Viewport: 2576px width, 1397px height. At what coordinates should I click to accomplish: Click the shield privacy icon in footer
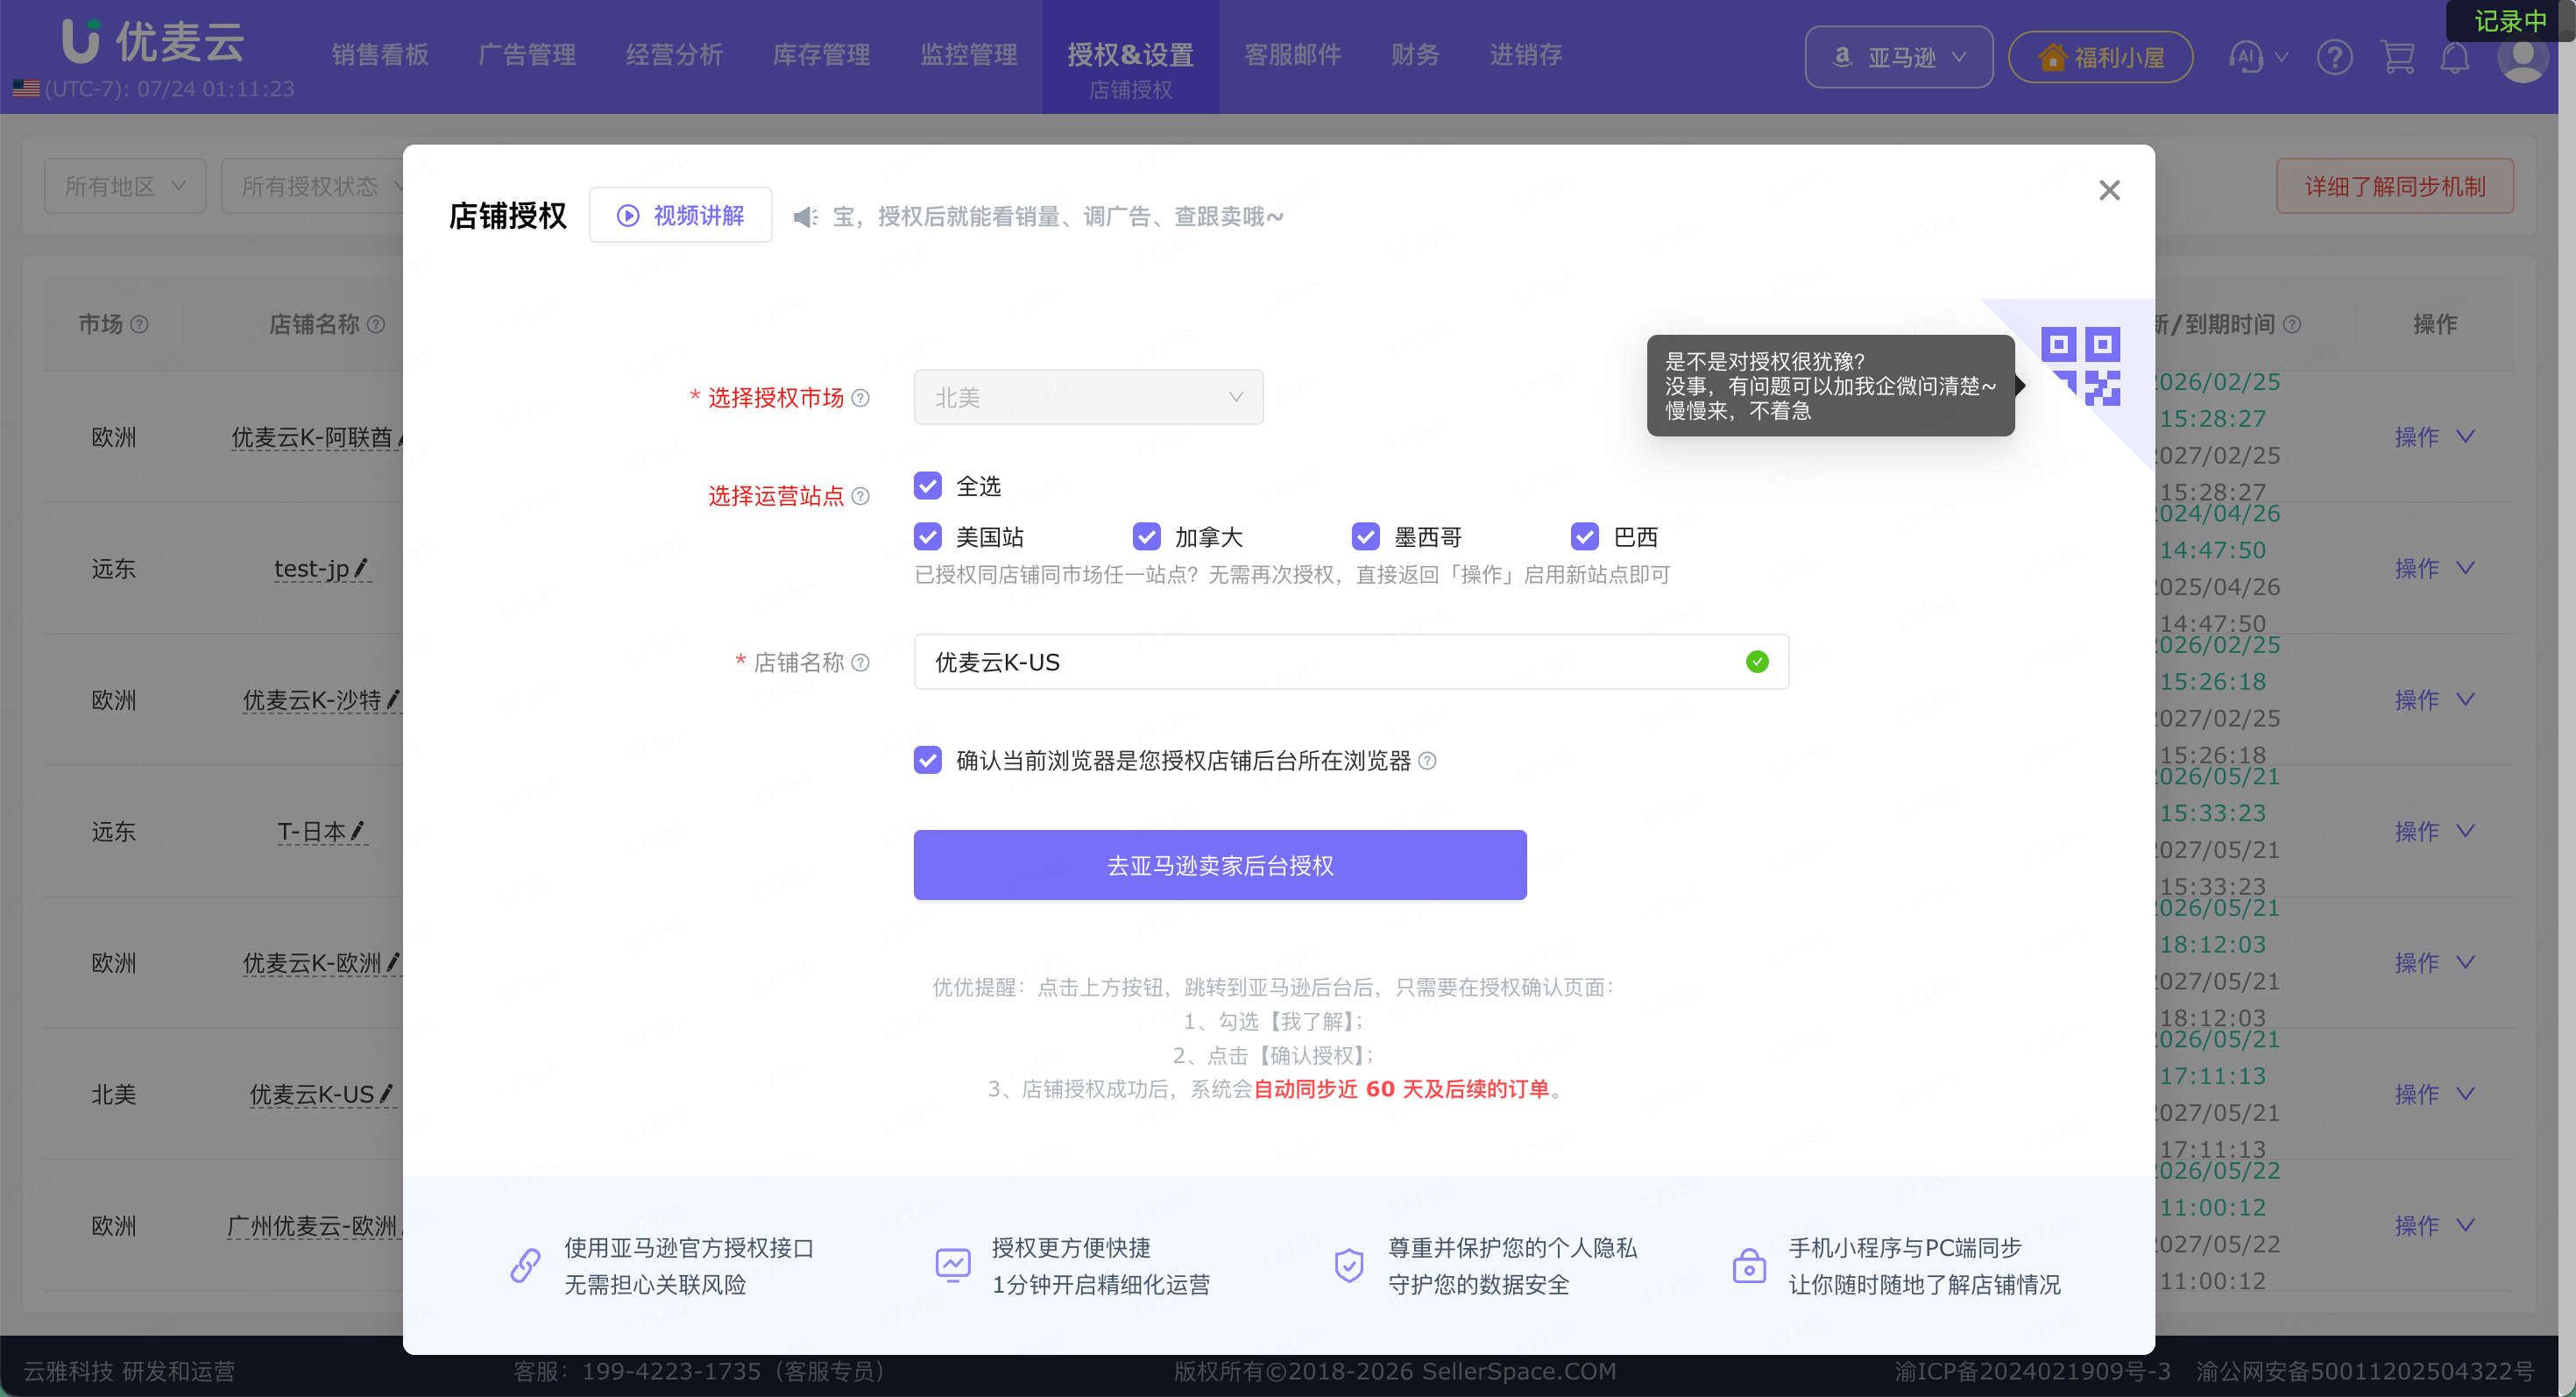[x=1349, y=1265]
